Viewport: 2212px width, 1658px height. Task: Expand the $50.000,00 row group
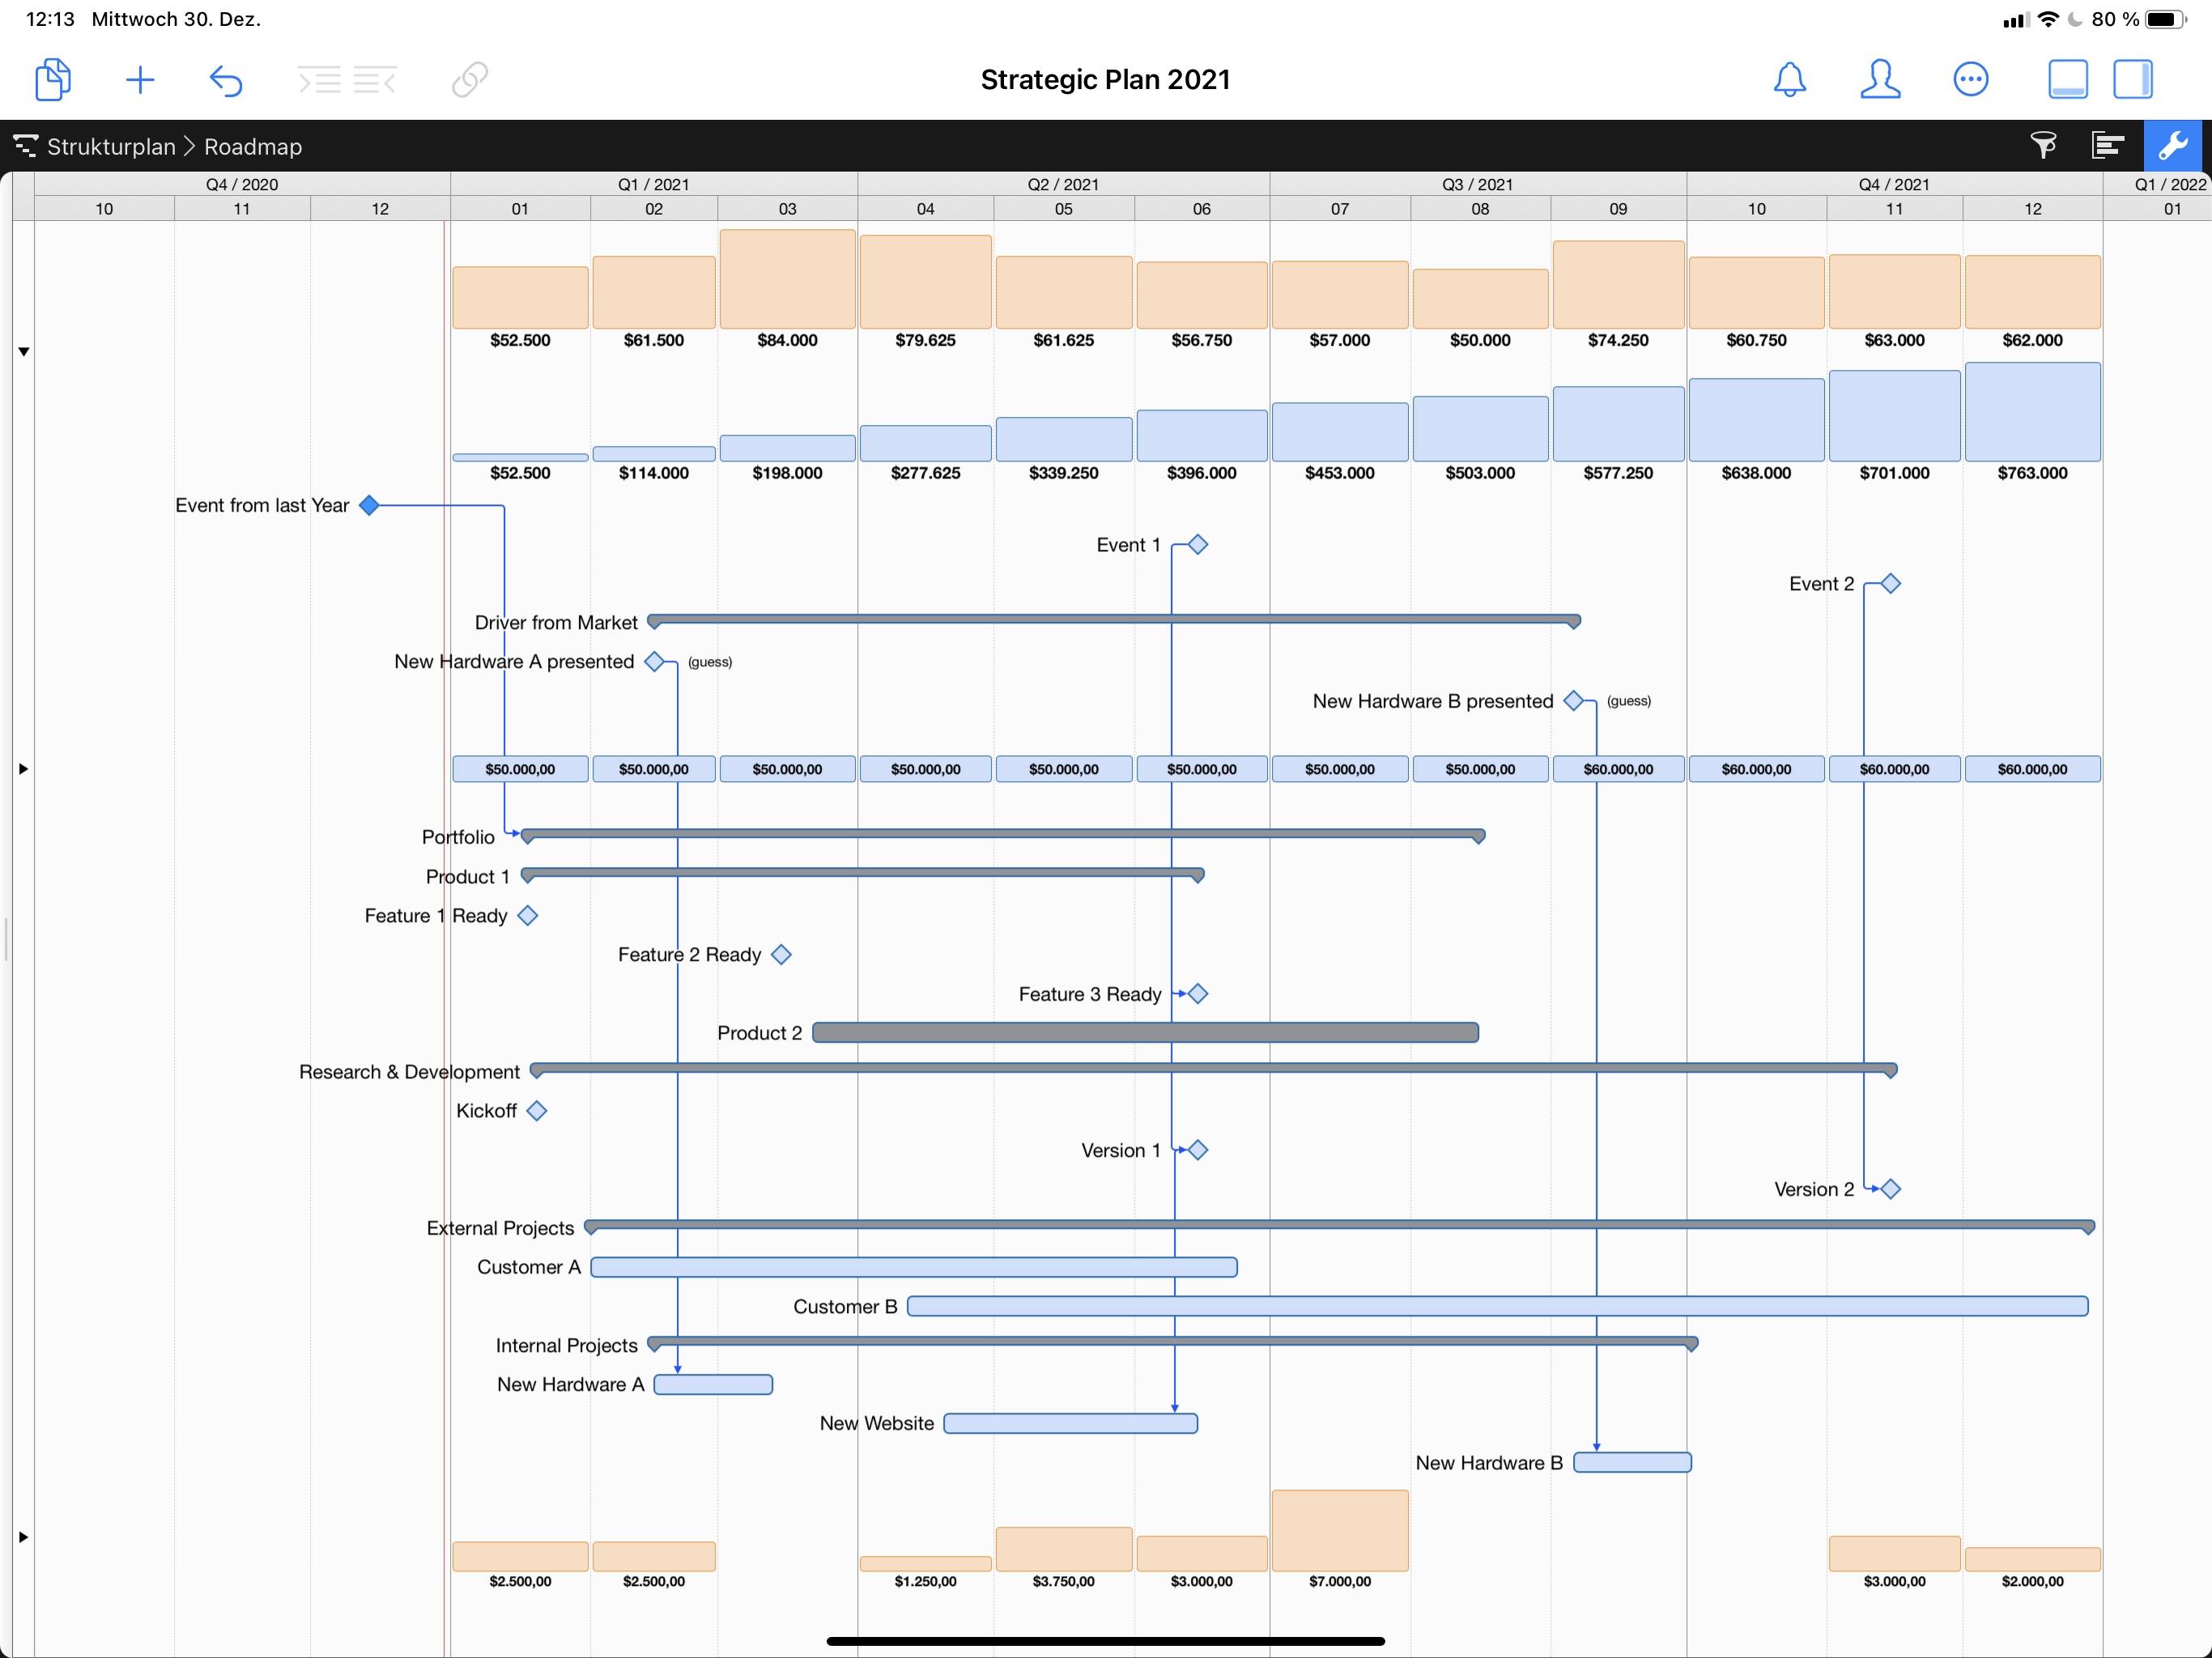pyautogui.click(x=24, y=769)
